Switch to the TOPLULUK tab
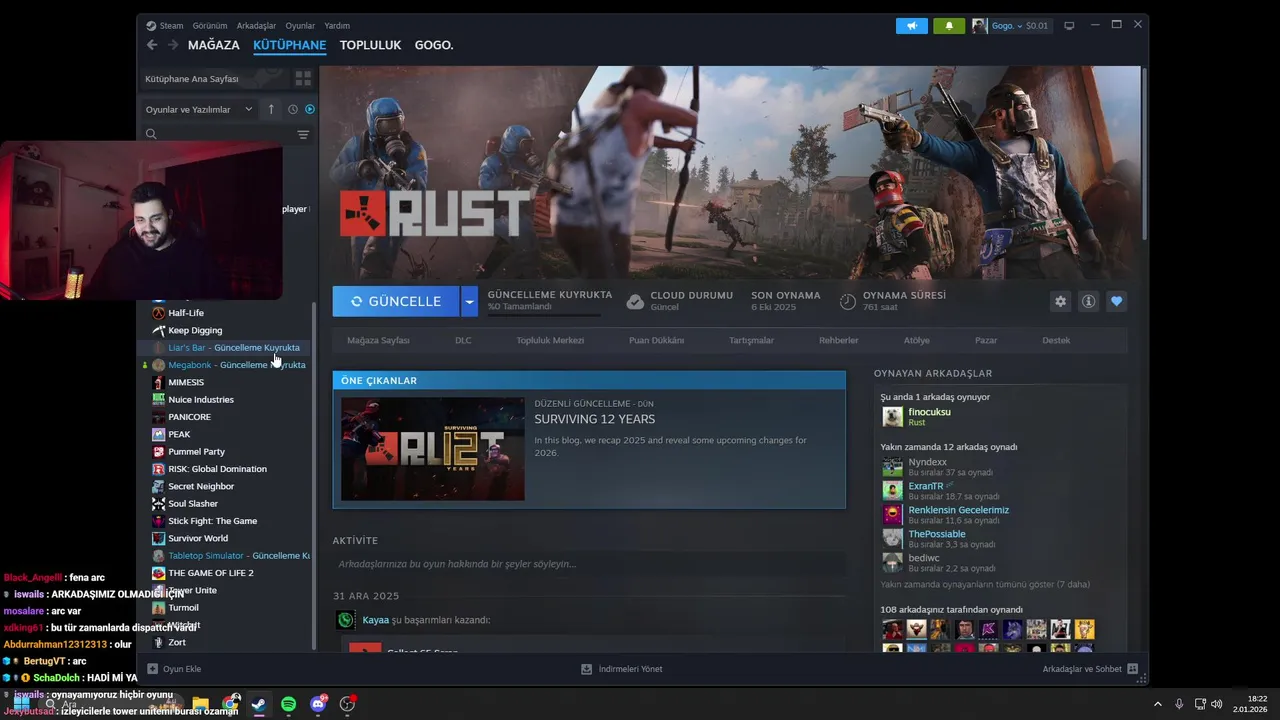Screen dimensions: 1280x720 pos(370,45)
